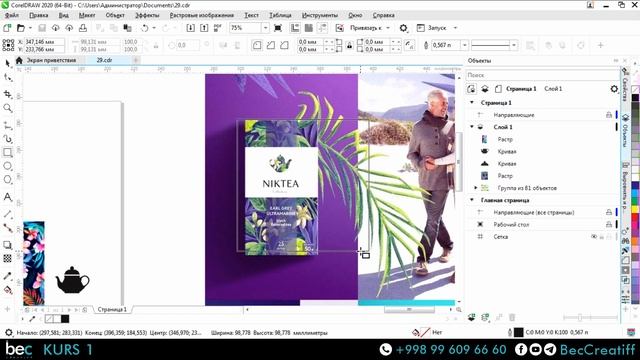Select first Растр object row
This screenshot has height=360, width=640.
coord(543,139)
